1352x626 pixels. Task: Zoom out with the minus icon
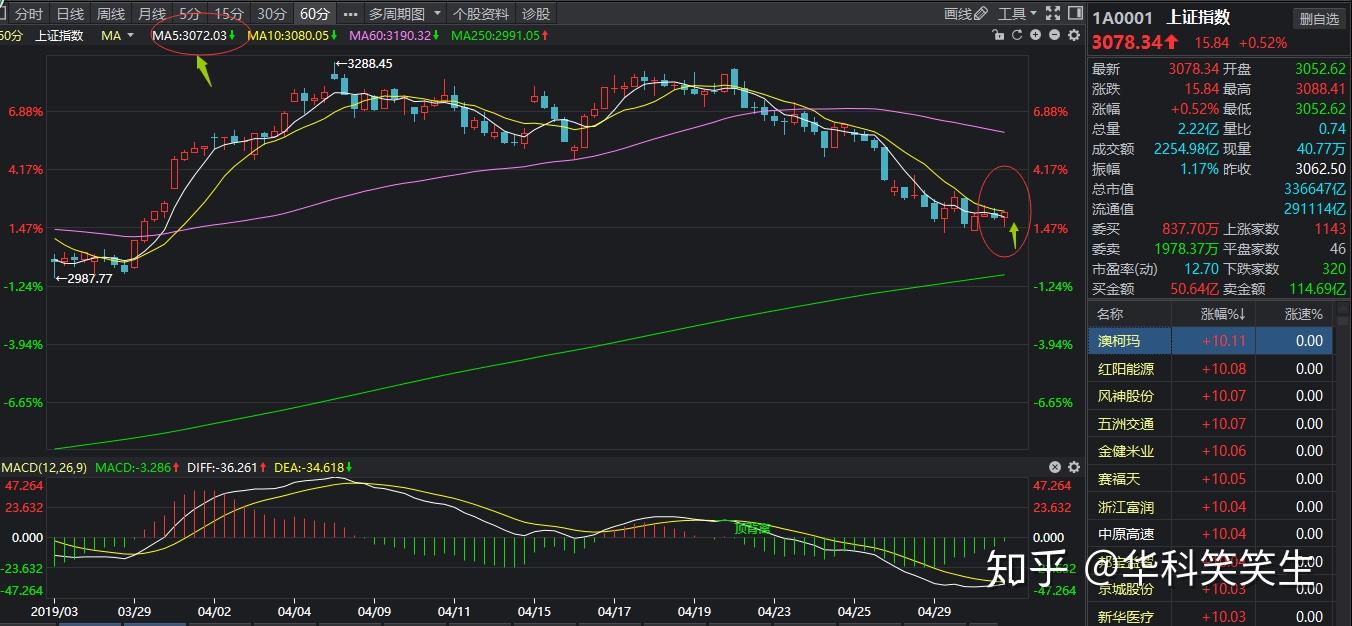(x=1055, y=35)
